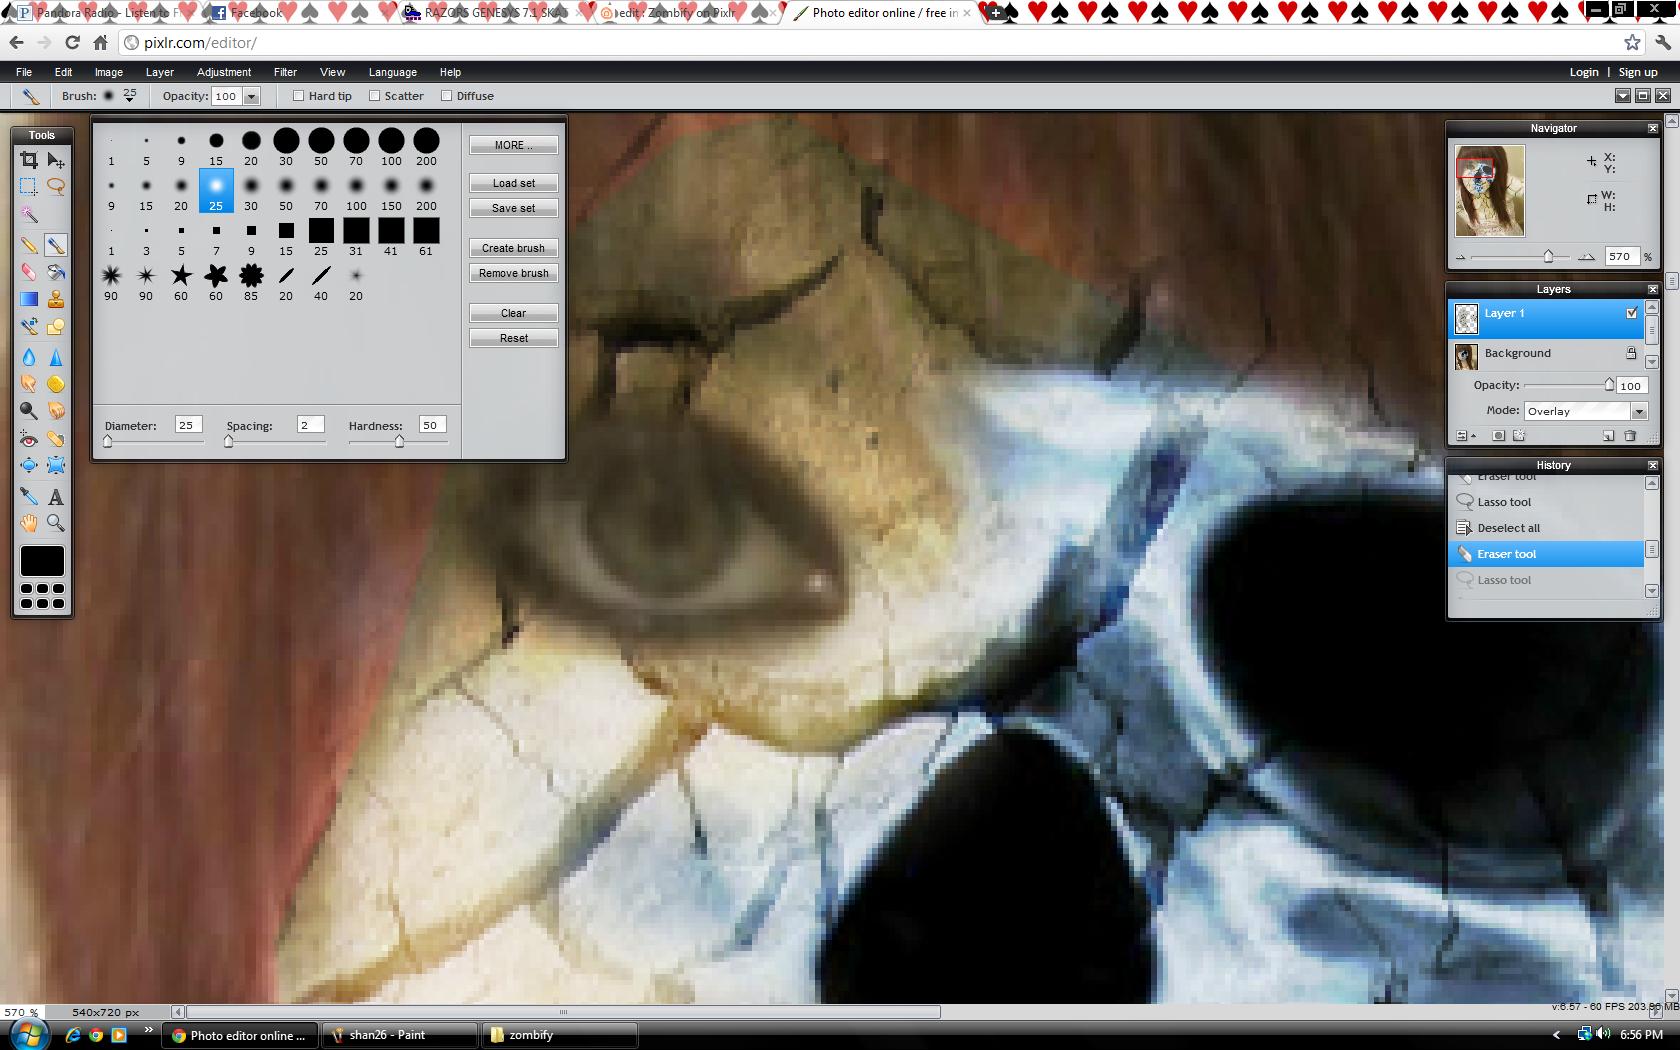Click the layer Opacity slider handle

(1609, 384)
